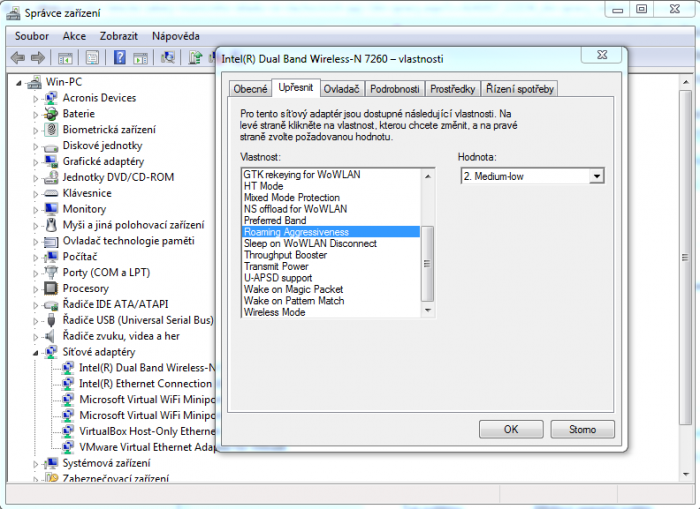Click the blue question mark Help toolbar icon
The height and width of the screenshot is (509, 700).
[x=118, y=58]
